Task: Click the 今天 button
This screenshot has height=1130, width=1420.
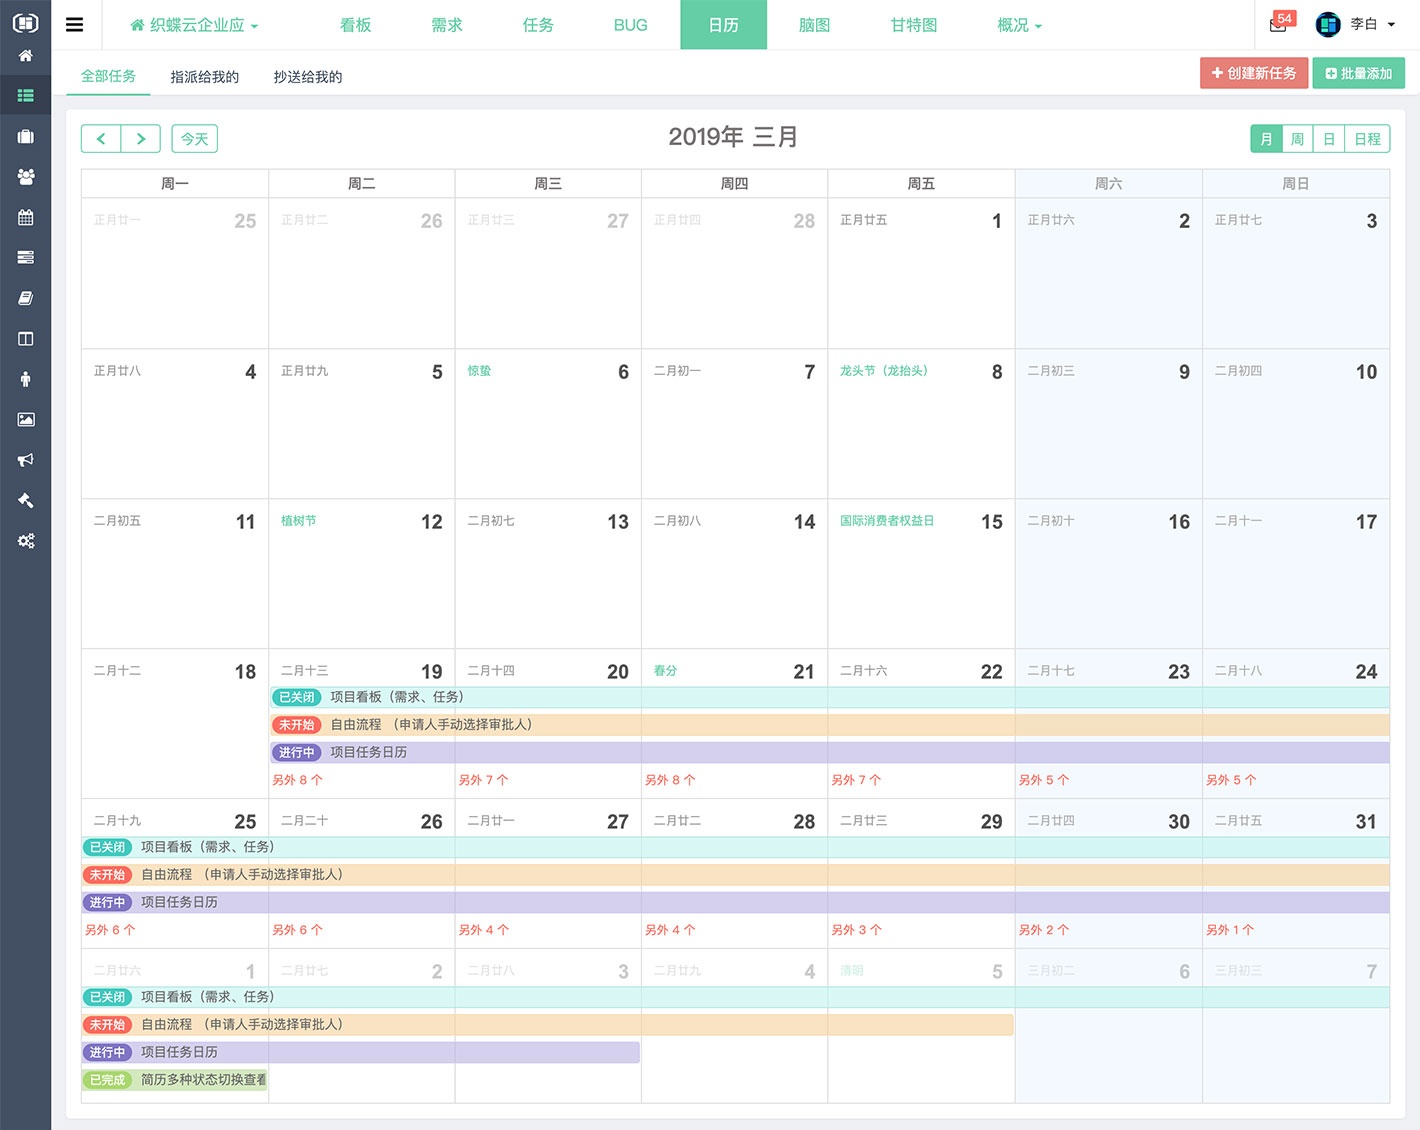Action: [195, 139]
